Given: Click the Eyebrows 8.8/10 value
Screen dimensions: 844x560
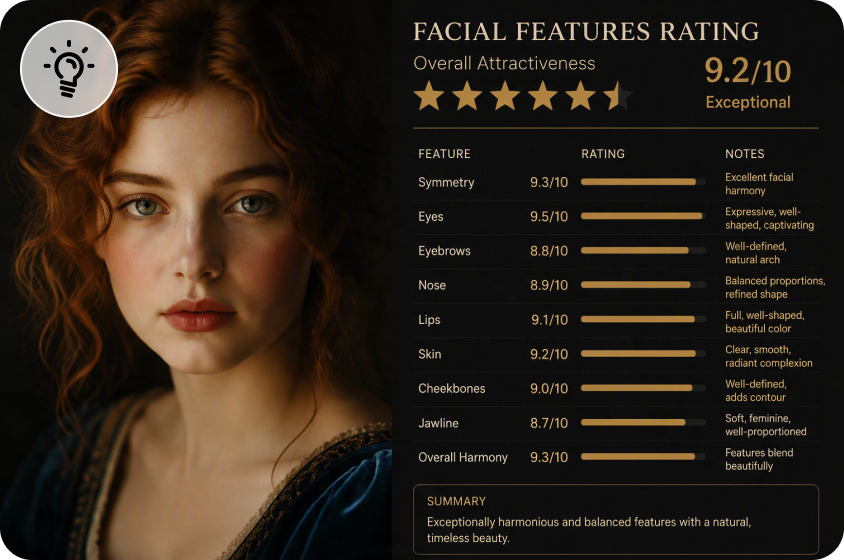Looking at the screenshot, I should [x=548, y=251].
